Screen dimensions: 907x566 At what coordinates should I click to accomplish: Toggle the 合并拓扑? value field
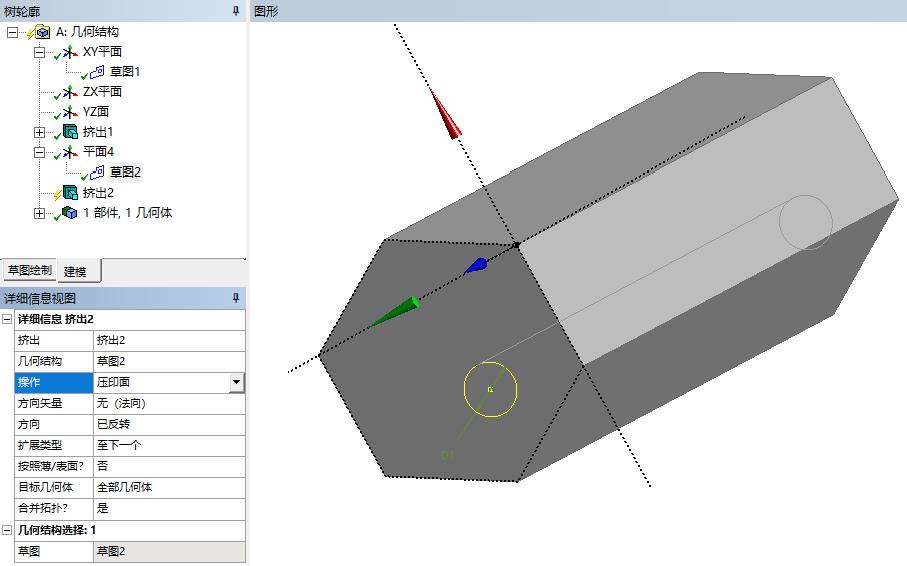point(168,508)
